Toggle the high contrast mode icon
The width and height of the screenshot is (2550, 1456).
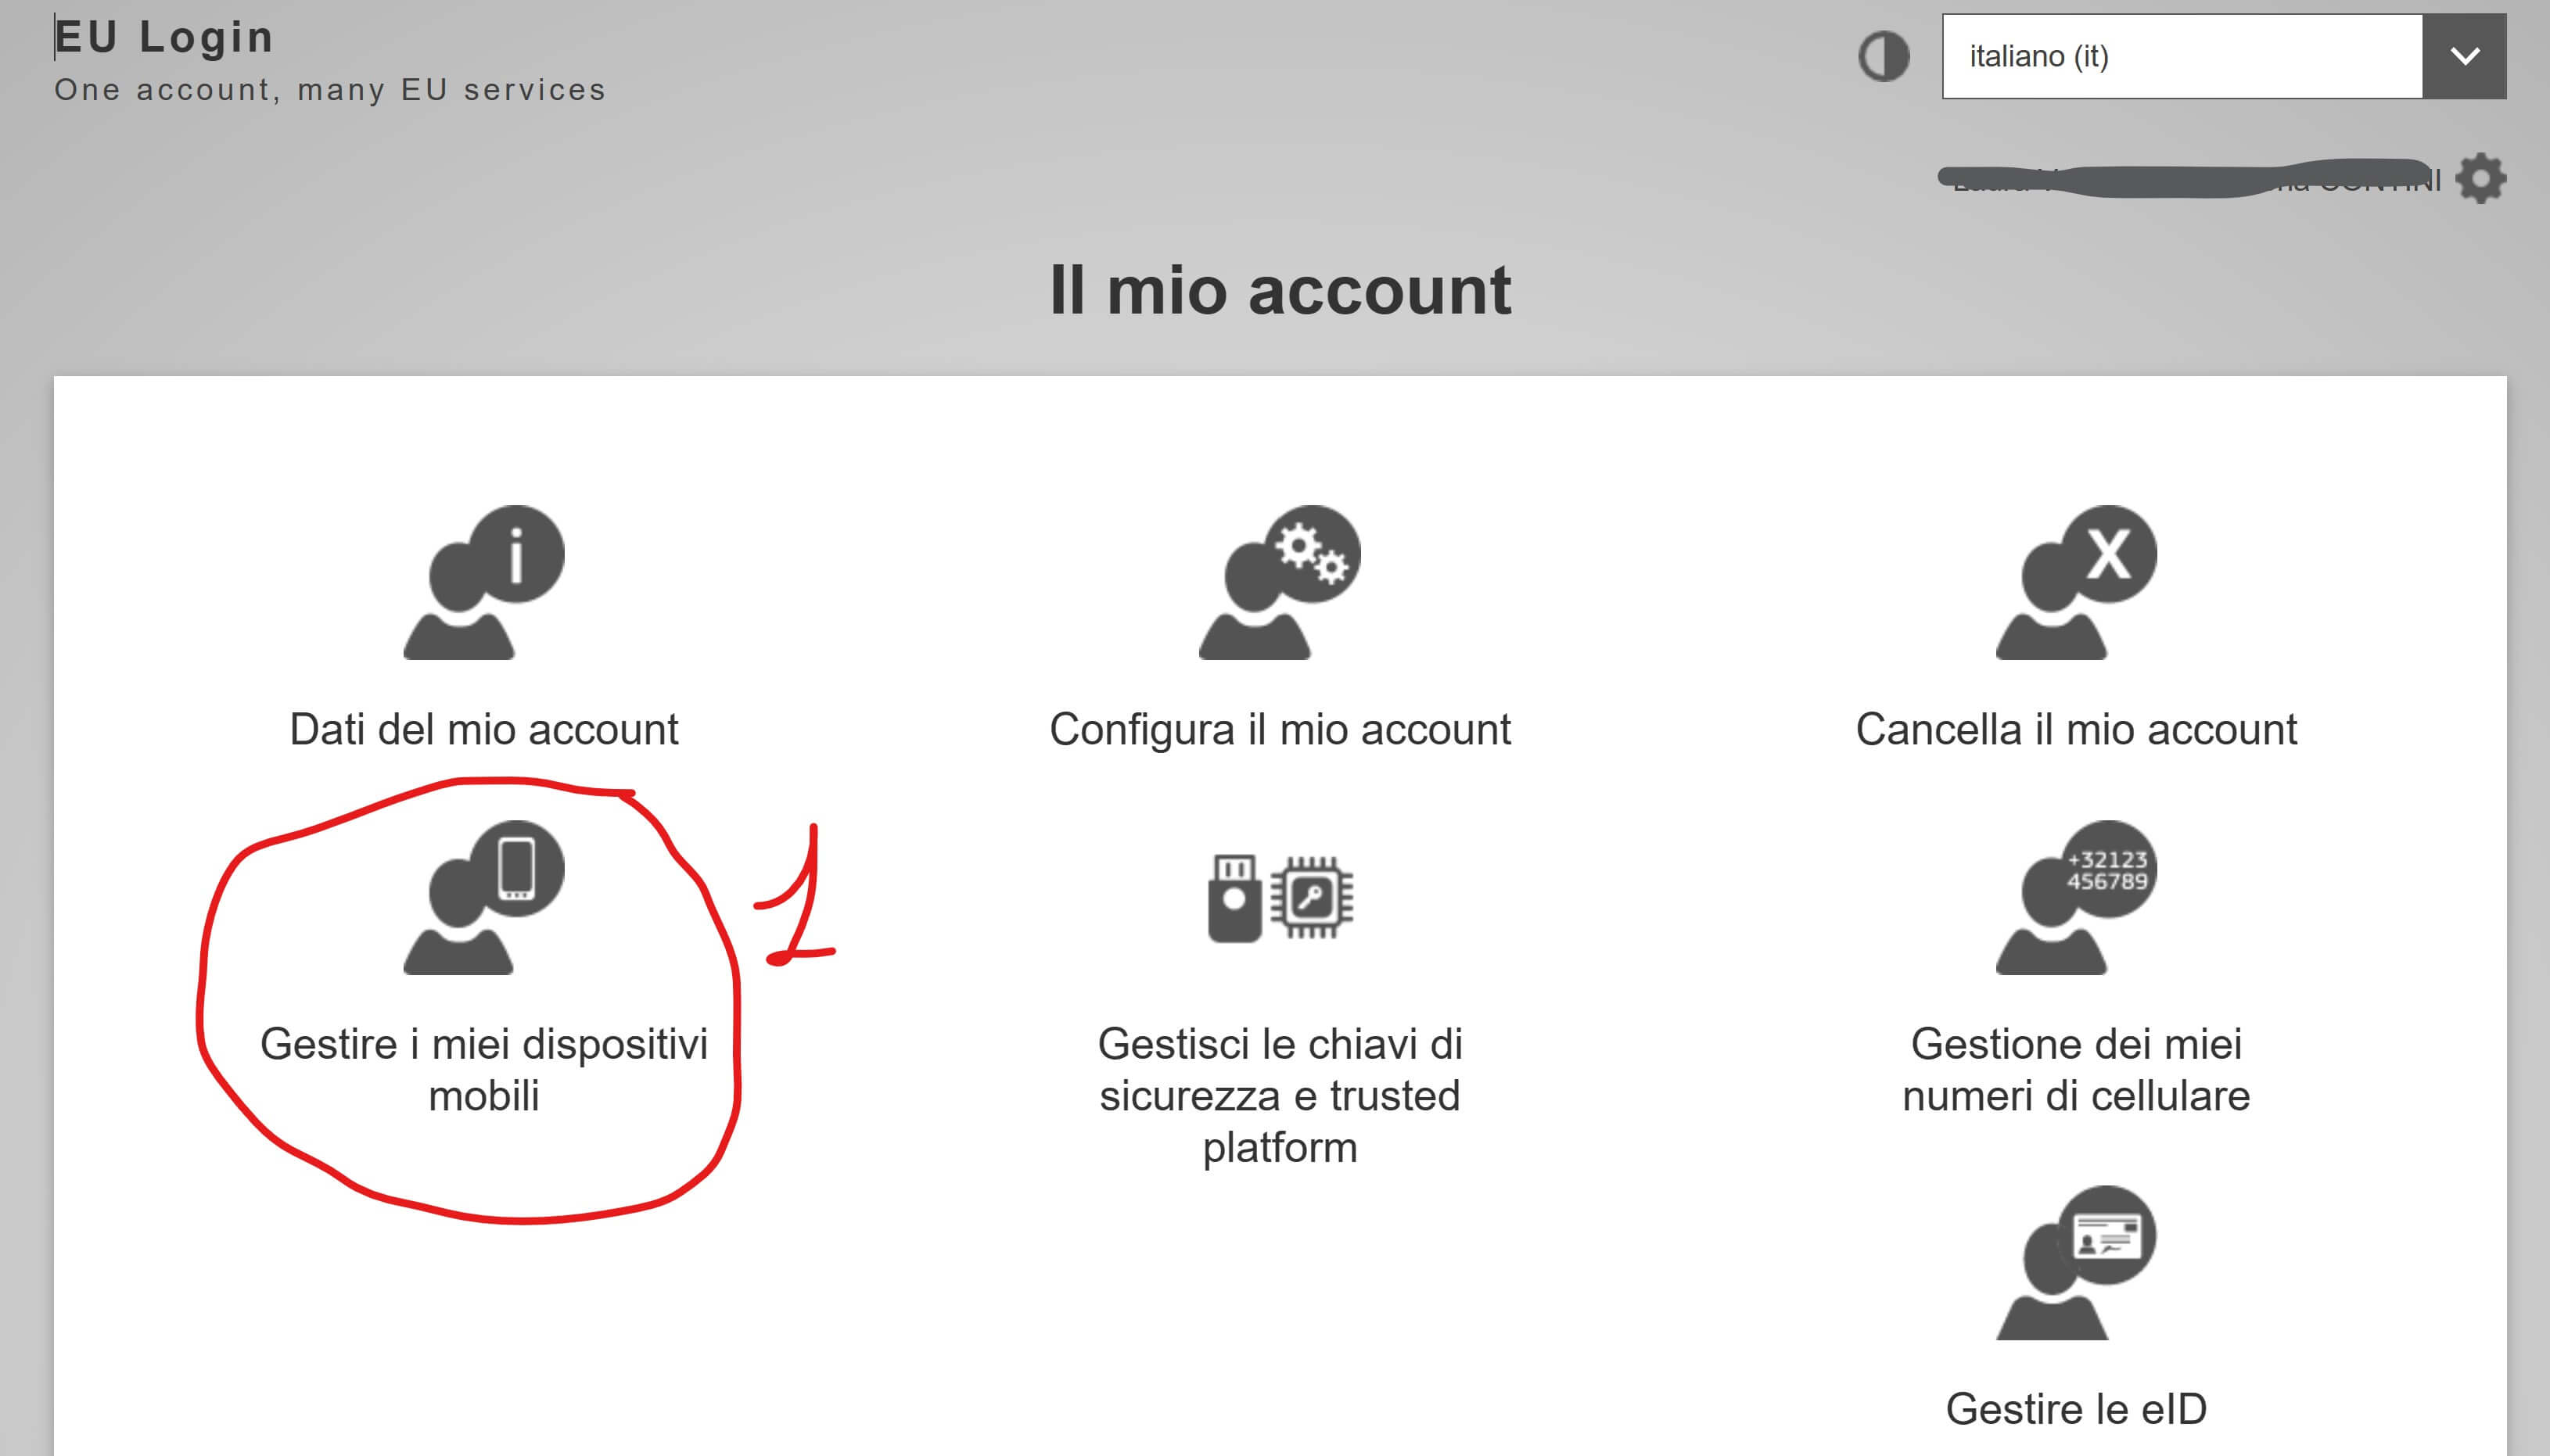click(1884, 56)
